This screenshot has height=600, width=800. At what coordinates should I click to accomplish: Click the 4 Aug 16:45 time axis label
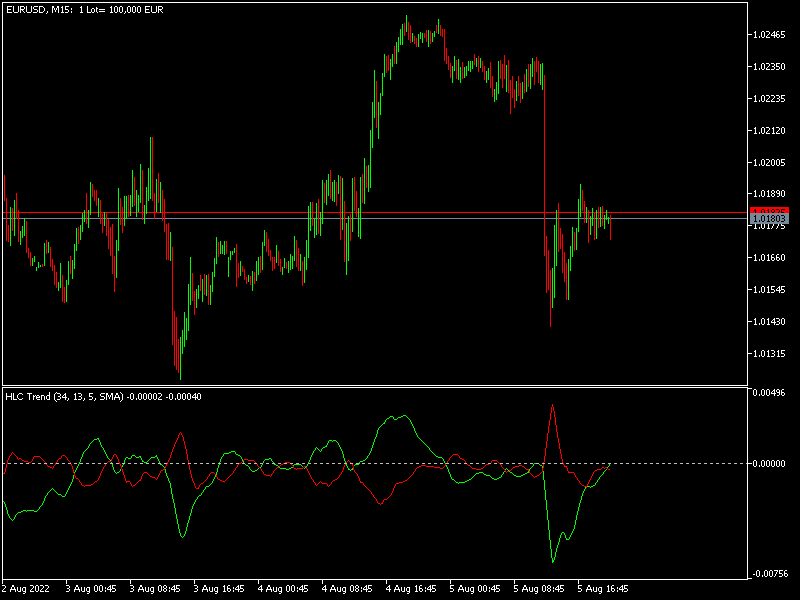411,589
